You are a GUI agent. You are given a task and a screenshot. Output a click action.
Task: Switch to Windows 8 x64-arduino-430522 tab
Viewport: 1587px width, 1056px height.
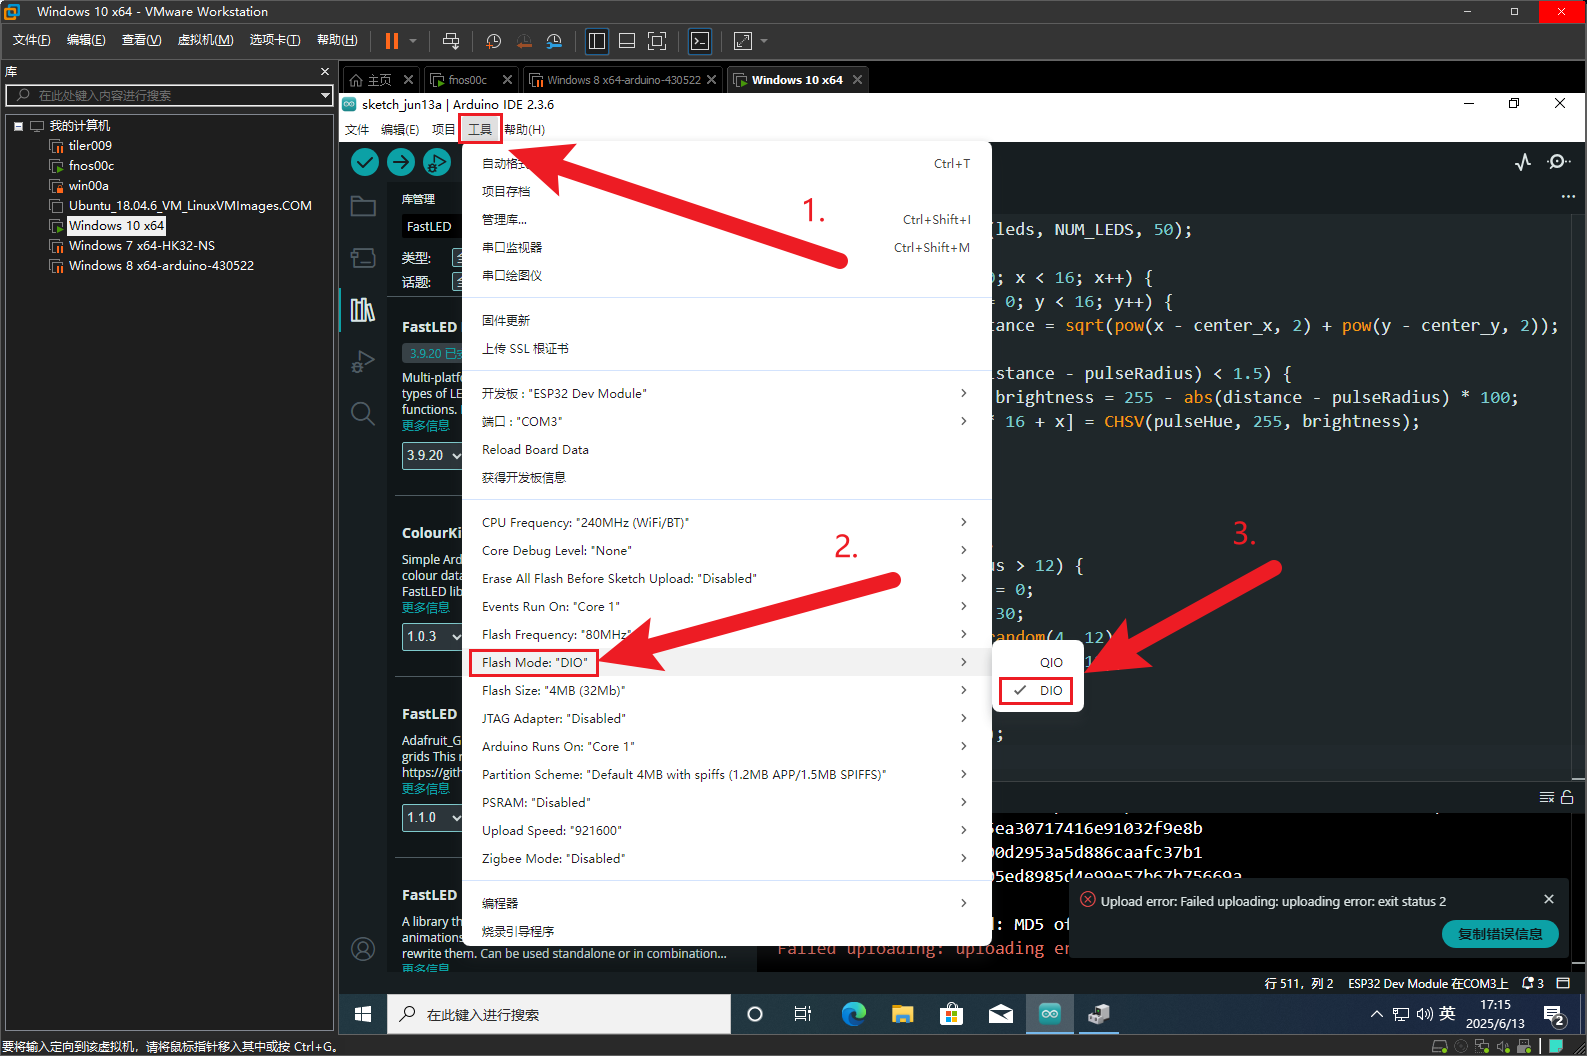point(623,80)
